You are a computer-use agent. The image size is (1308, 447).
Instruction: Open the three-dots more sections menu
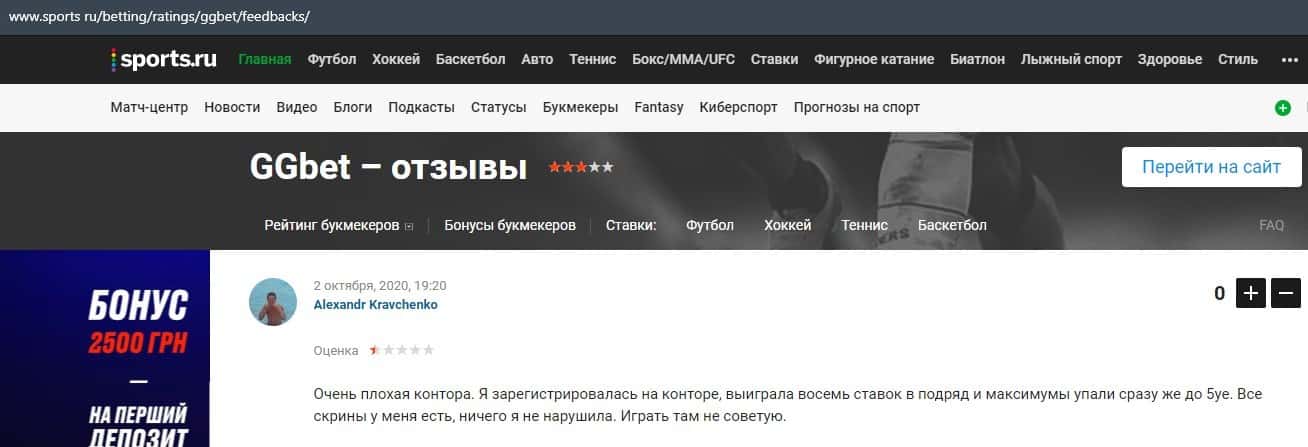pos(1289,60)
